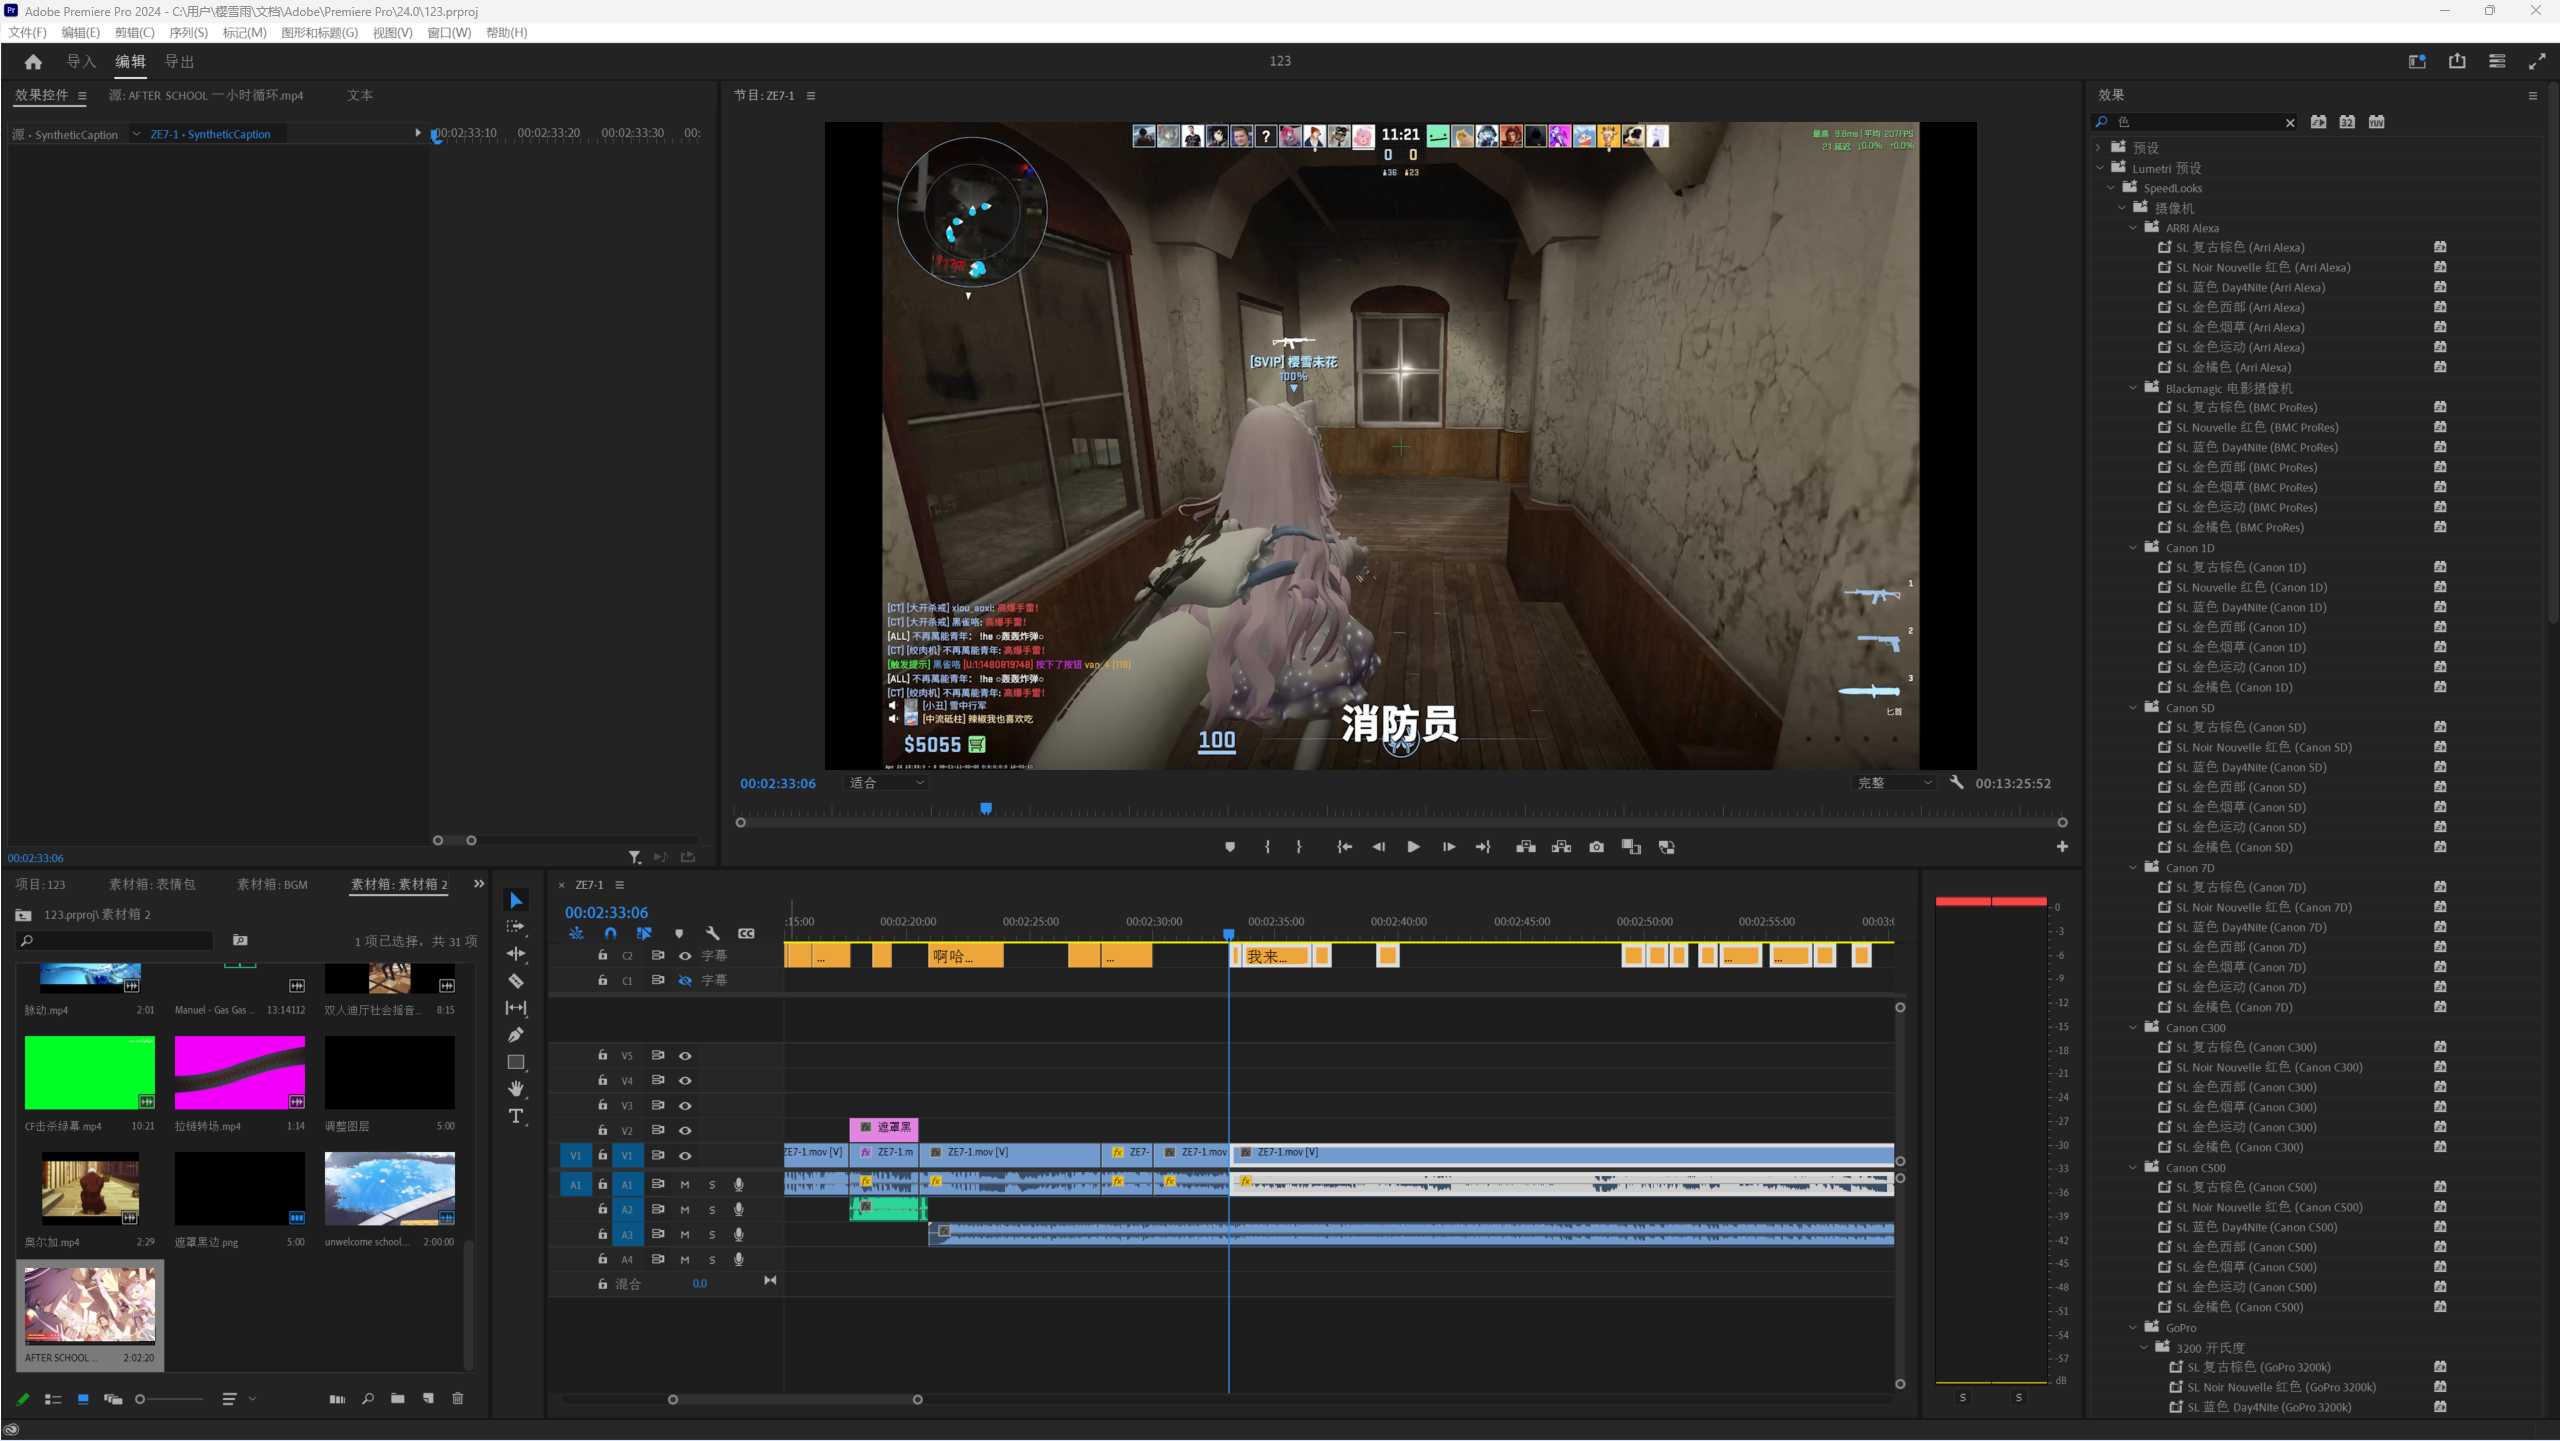Screen dimensions: 2560x1441
Task: Select the Rectangle tool
Action: tap(516, 1062)
